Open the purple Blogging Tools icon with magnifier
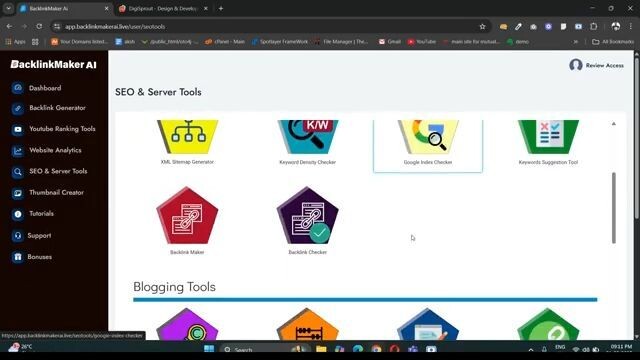The image size is (640, 360). [187, 324]
